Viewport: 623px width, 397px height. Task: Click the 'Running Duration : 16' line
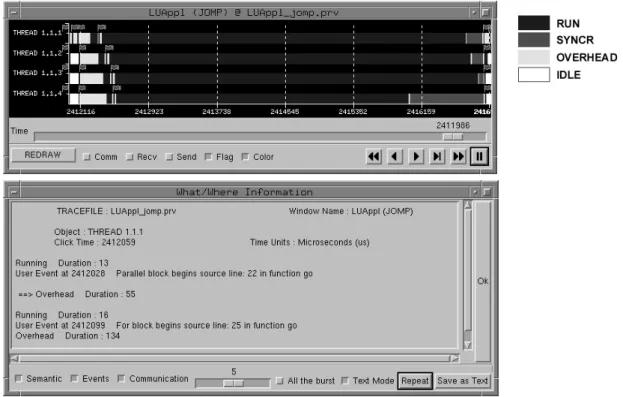coord(62,315)
